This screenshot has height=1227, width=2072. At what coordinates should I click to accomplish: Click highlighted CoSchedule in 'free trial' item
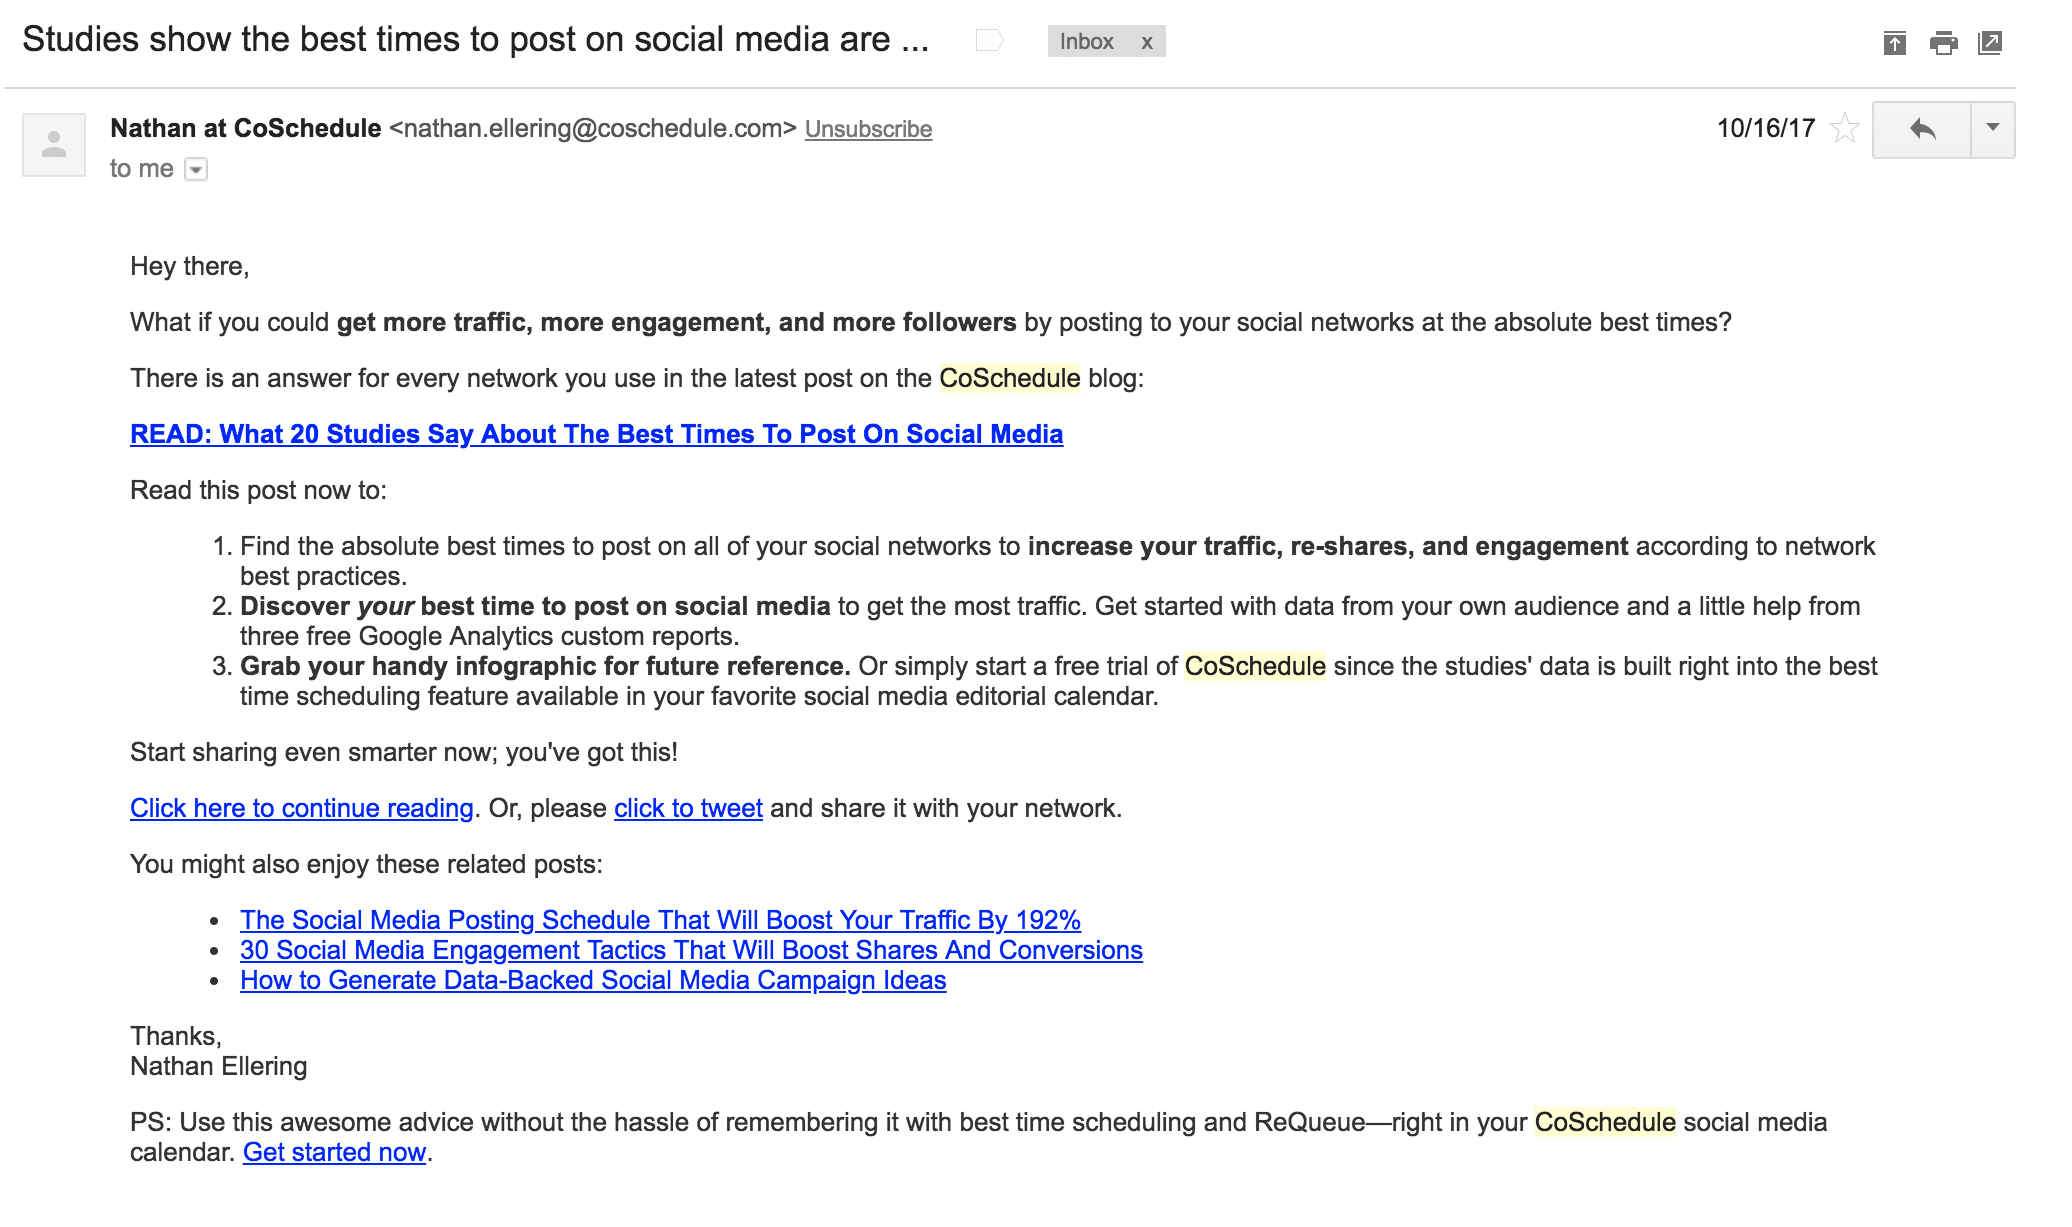click(x=1255, y=666)
